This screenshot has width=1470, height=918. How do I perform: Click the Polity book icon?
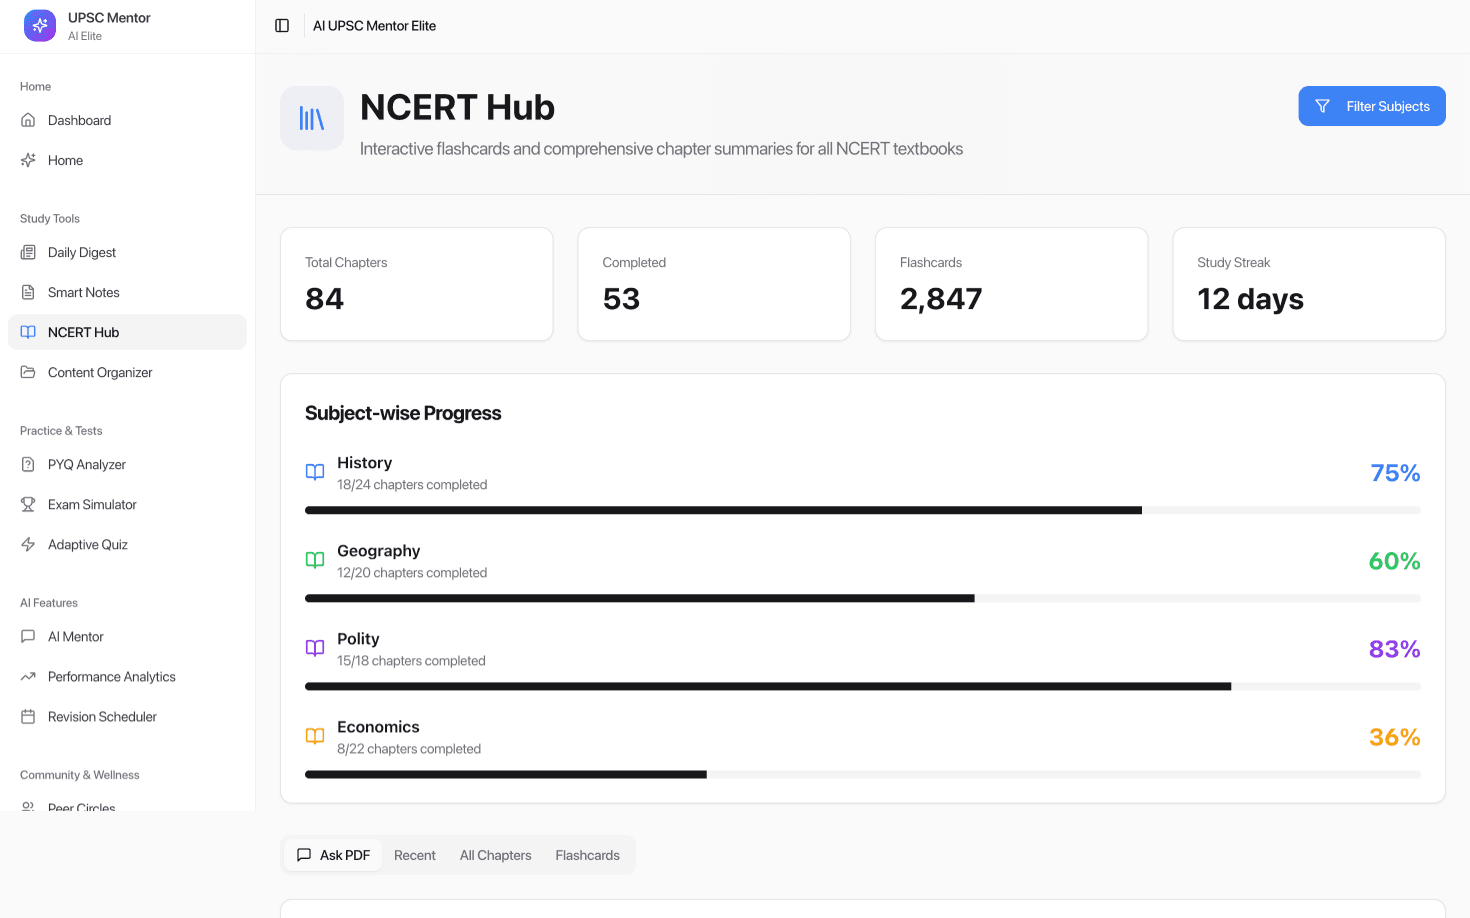click(315, 648)
